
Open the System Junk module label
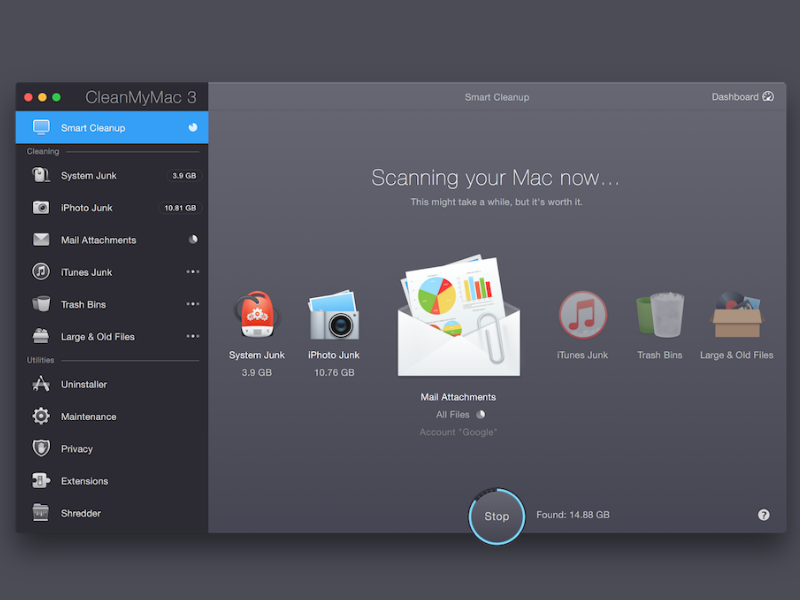[89, 176]
